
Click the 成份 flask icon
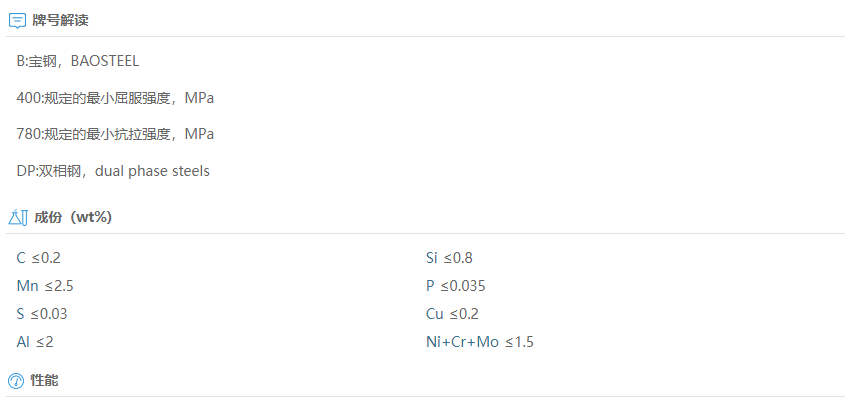point(17,217)
